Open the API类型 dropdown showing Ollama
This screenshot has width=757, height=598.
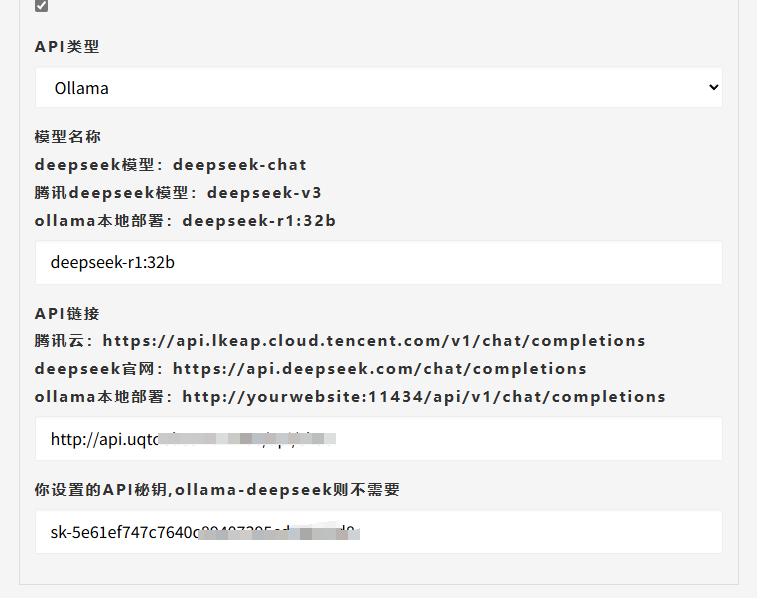(378, 88)
